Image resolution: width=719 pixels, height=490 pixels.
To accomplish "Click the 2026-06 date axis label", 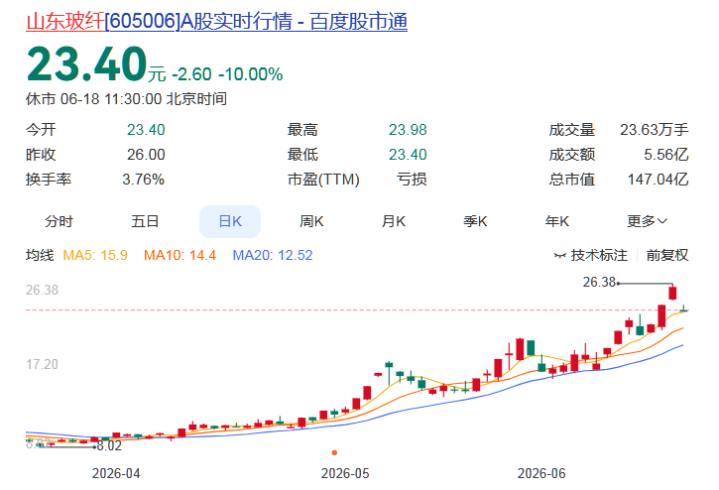I will [x=542, y=473].
